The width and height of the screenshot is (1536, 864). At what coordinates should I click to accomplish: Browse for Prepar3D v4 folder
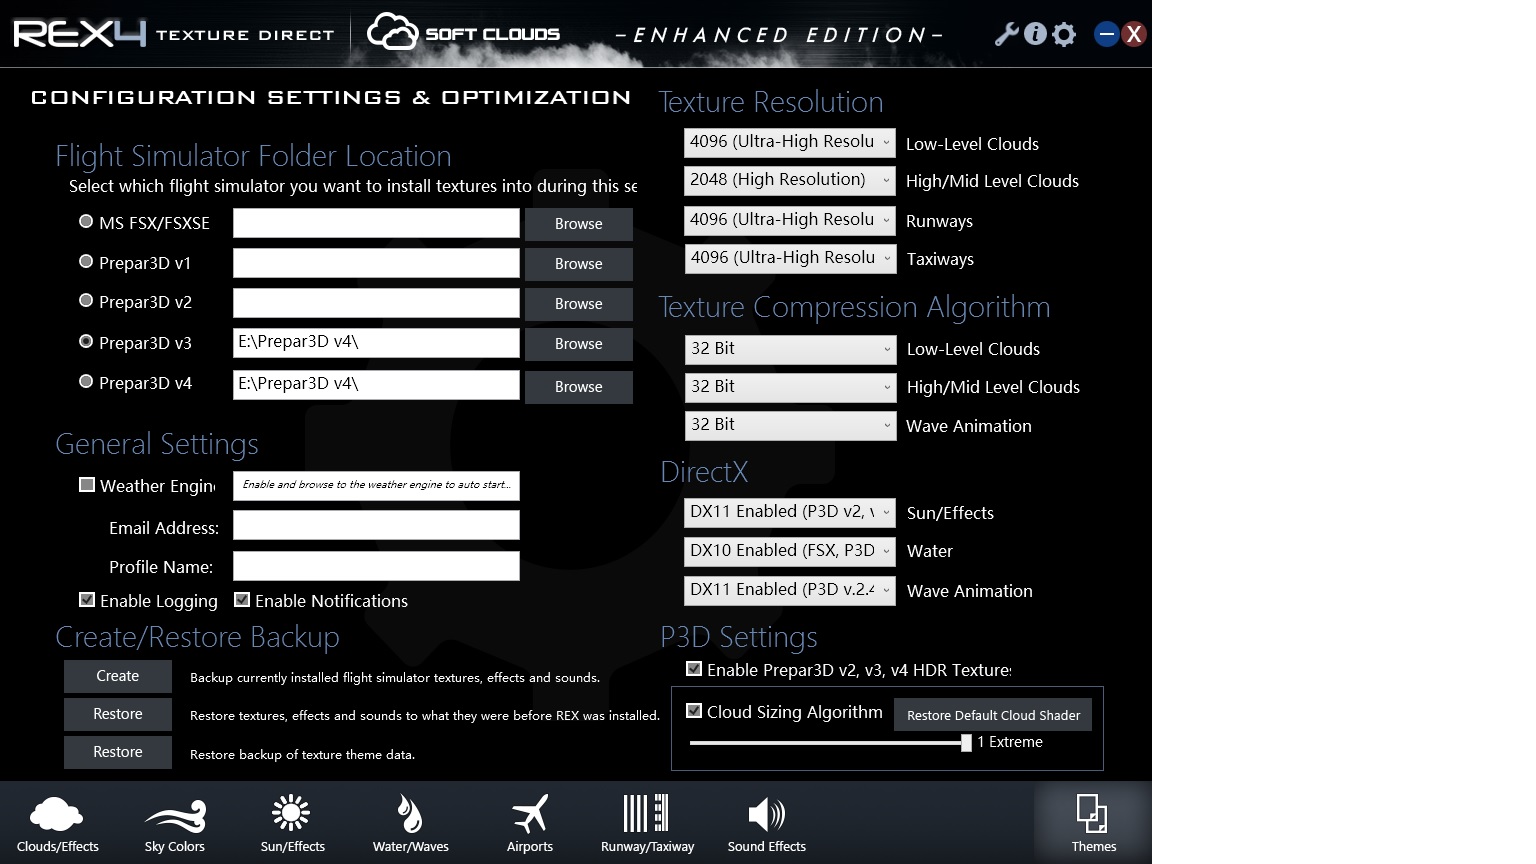point(579,387)
